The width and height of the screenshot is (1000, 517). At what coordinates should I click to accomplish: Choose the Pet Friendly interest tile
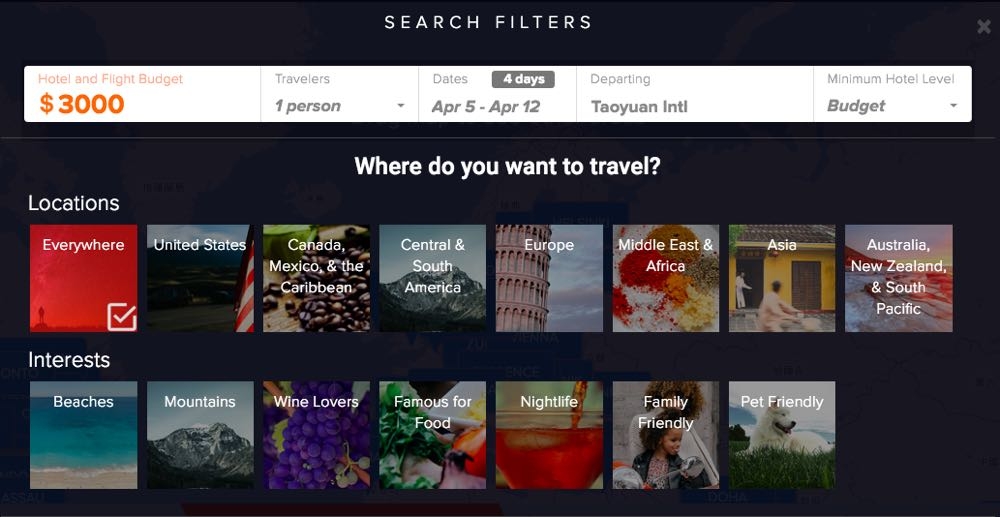[x=782, y=435]
